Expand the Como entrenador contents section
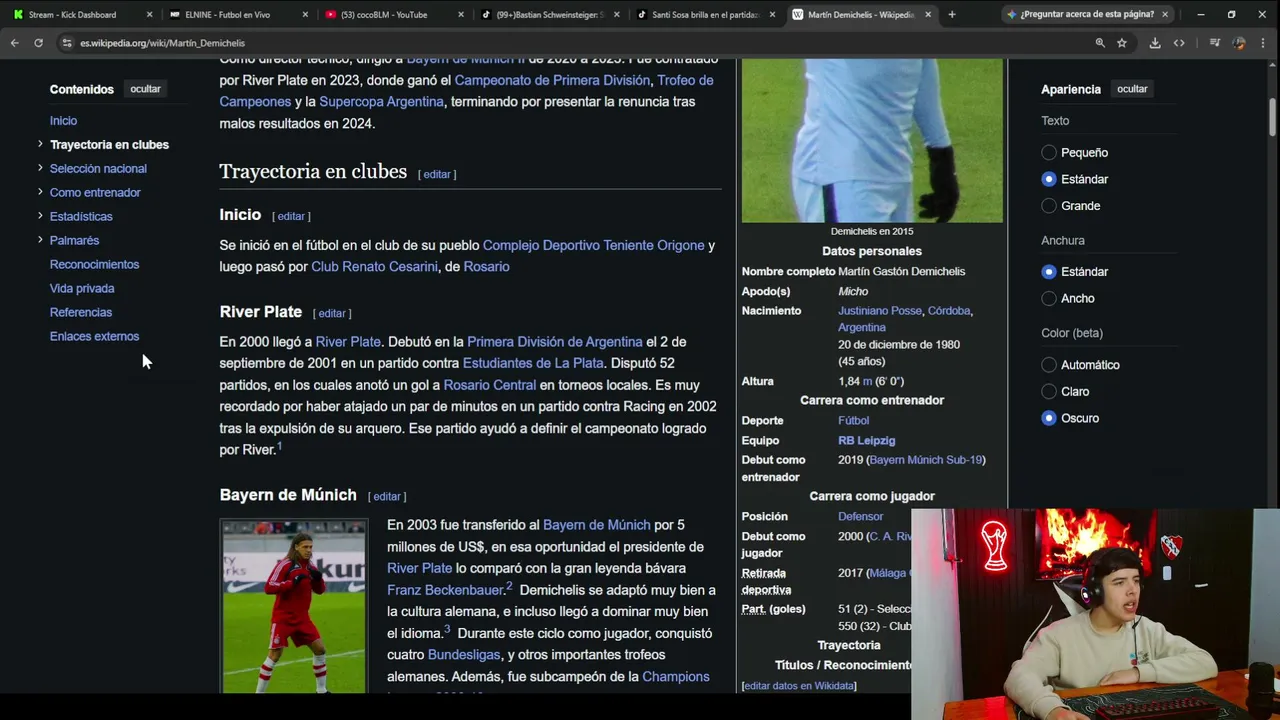This screenshot has height=720, width=1280. point(40,192)
